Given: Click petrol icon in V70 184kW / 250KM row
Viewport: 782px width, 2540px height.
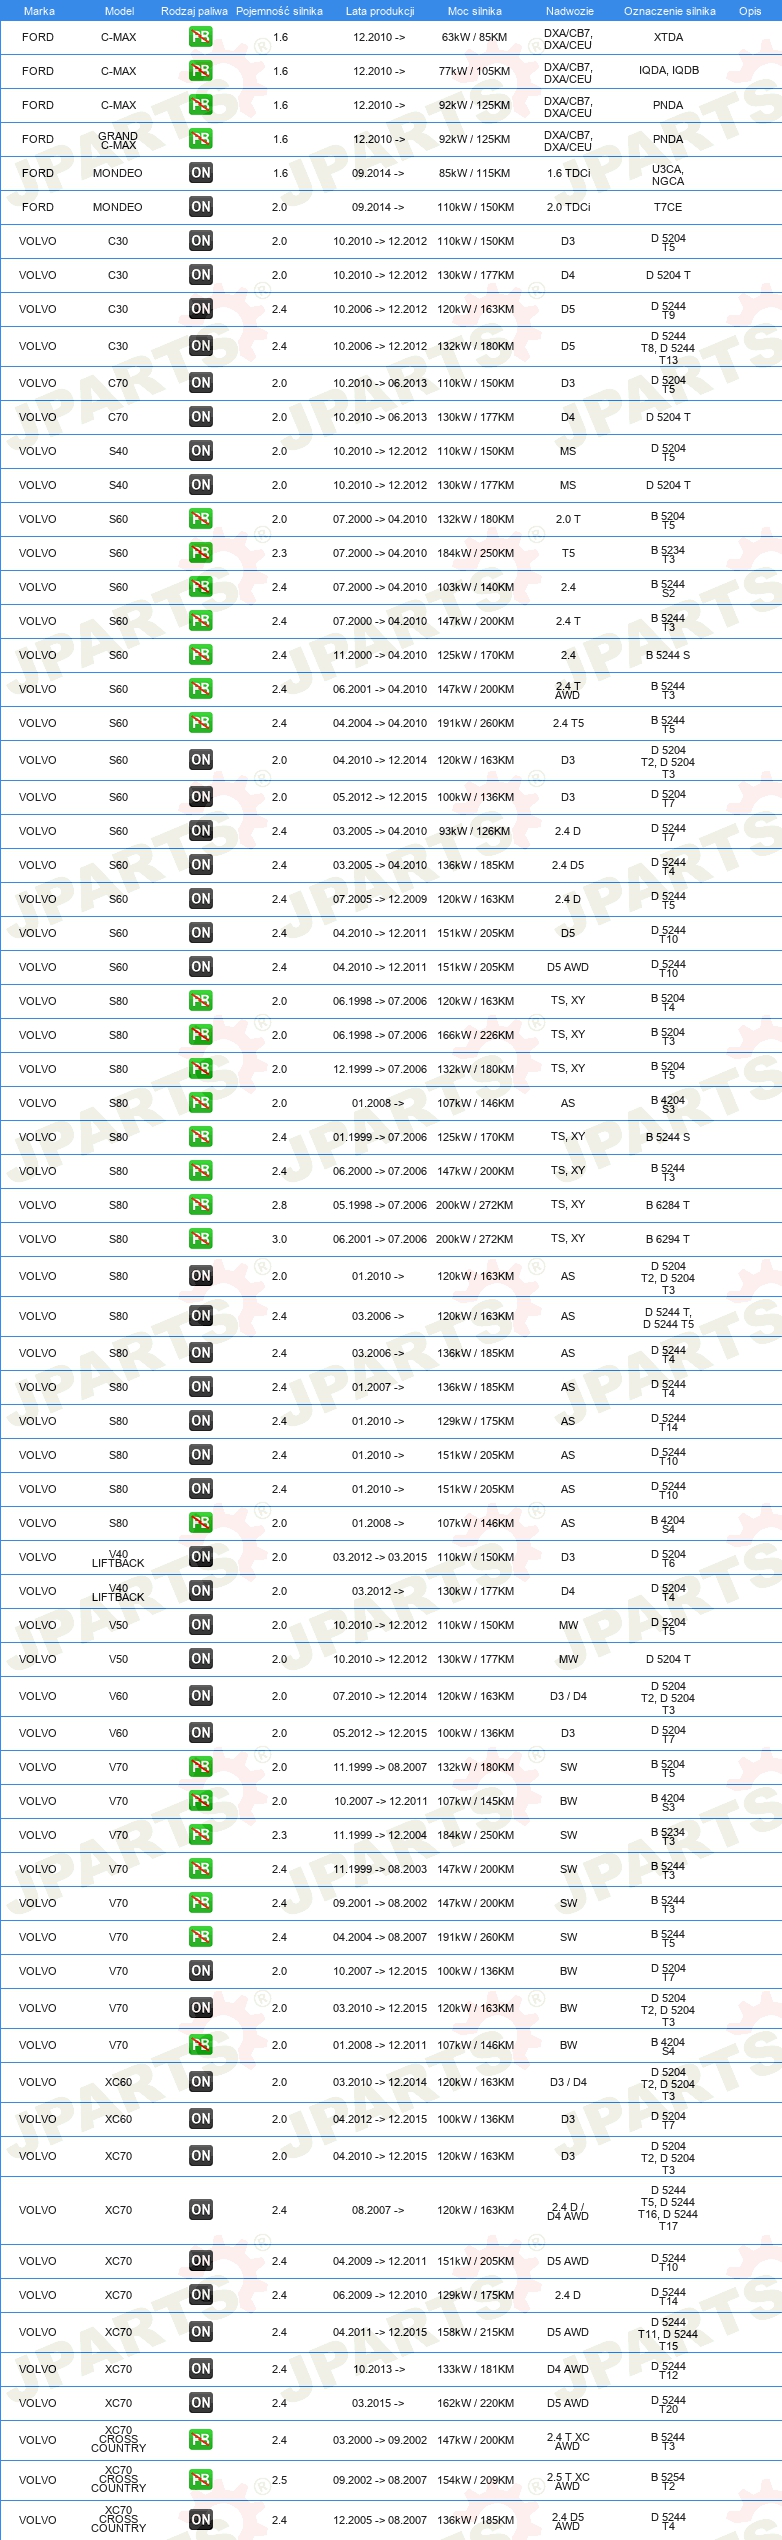Looking at the screenshot, I should click(x=201, y=1835).
